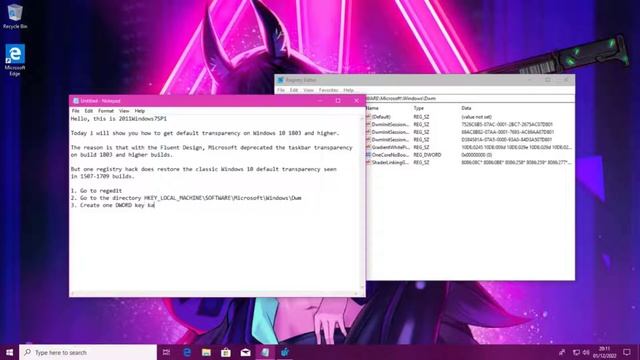This screenshot has height=360, width=640.
Task: Click the '1. Go to regedit' line
Action: pos(96,191)
